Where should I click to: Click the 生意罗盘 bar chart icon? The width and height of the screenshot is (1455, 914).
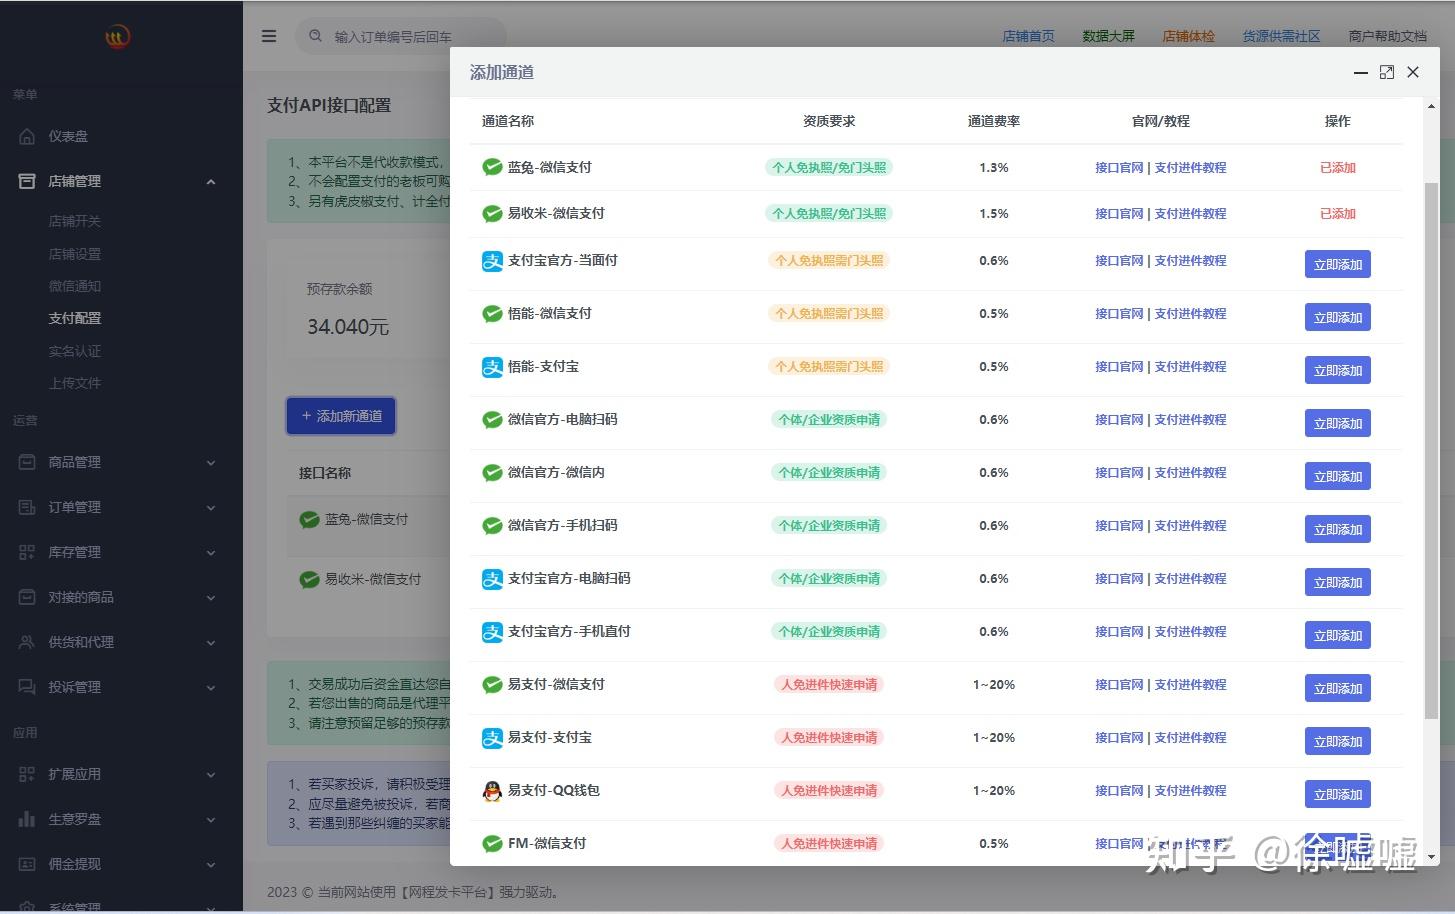27,819
